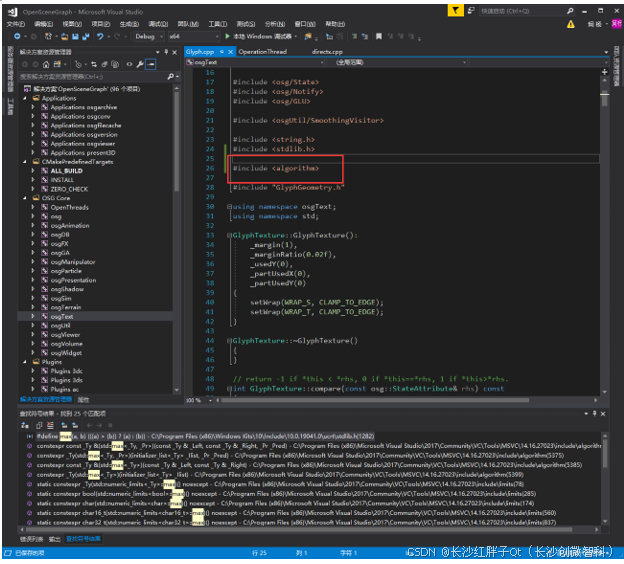Switch to the OperationThread tab
The width and height of the screenshot is (624, 564).
click(x=262, y=51)
